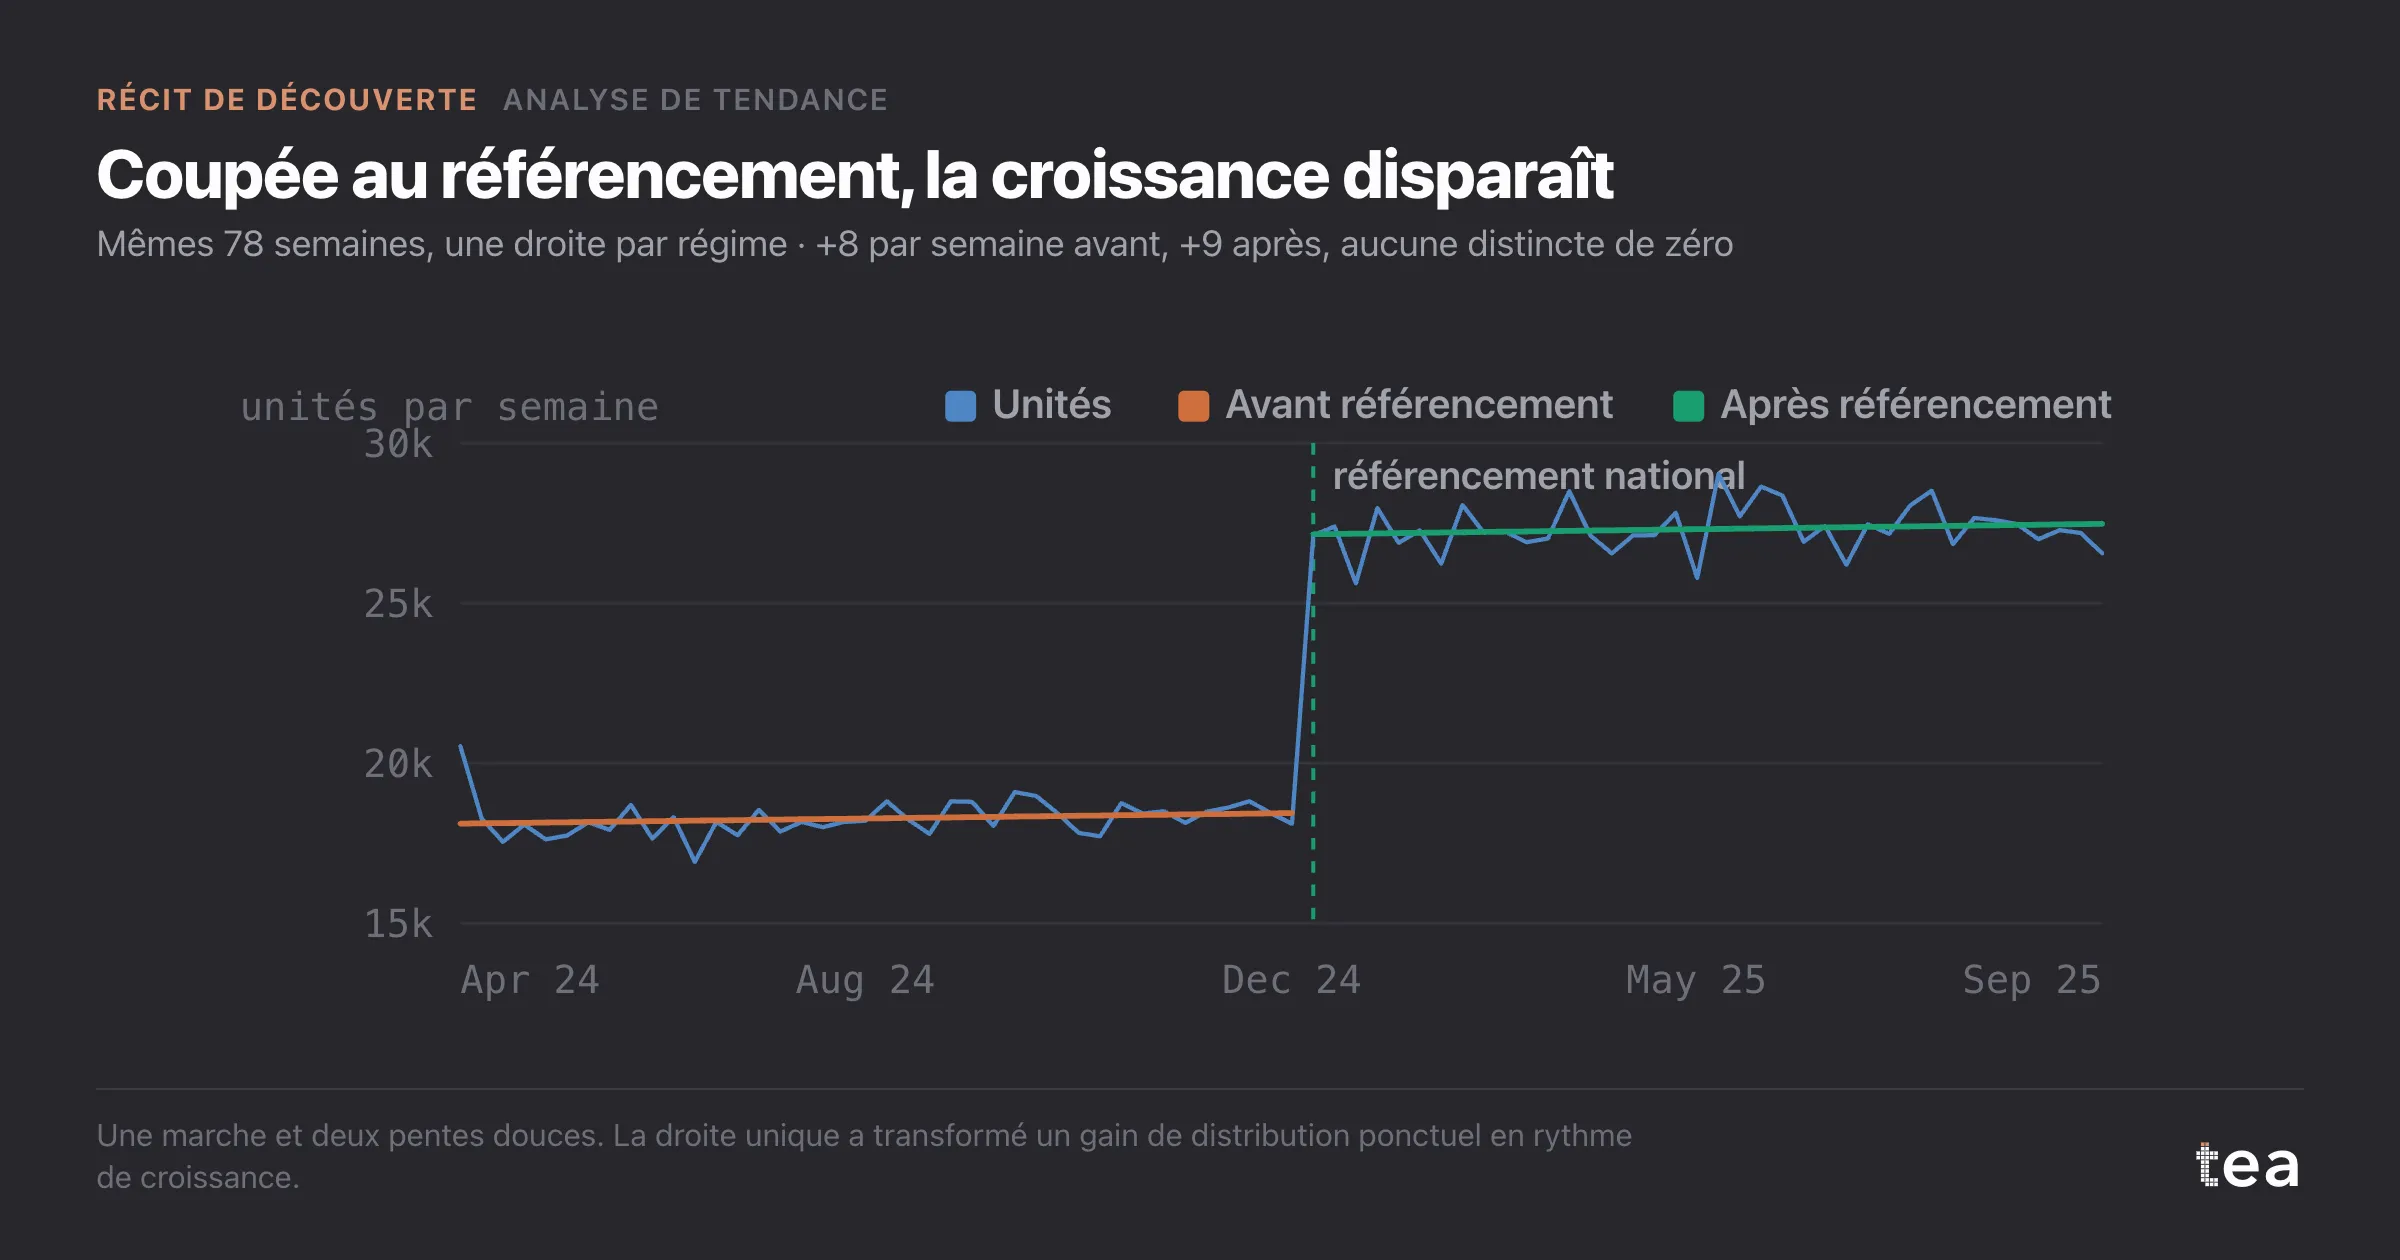Click the blue Unités legend swatch
The image size is (2400, 1260).
coord(960,406)
